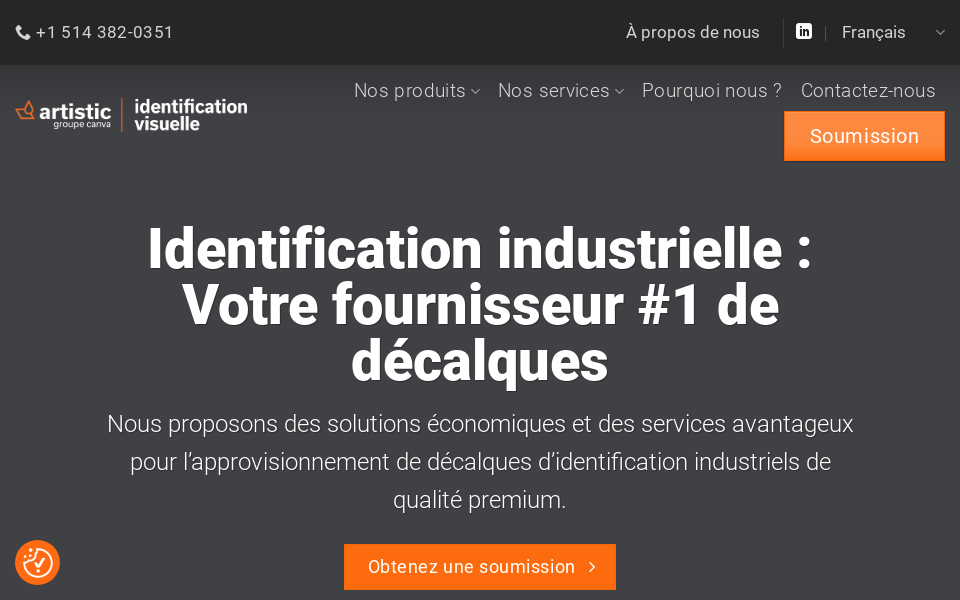Call the +1 514 382-0351 number

[104, 33]
